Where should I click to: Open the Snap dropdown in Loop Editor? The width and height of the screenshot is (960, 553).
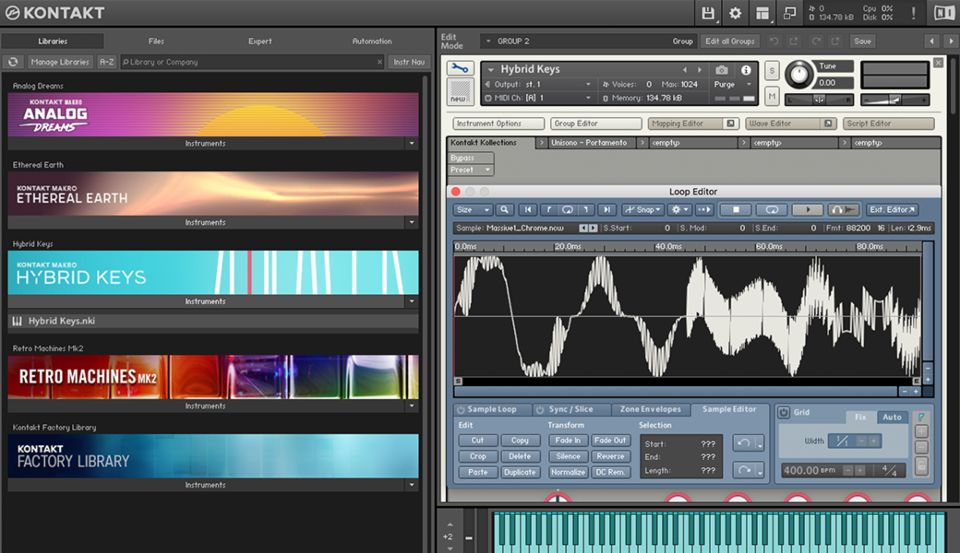pyautogui.click(x=643, y=209)
